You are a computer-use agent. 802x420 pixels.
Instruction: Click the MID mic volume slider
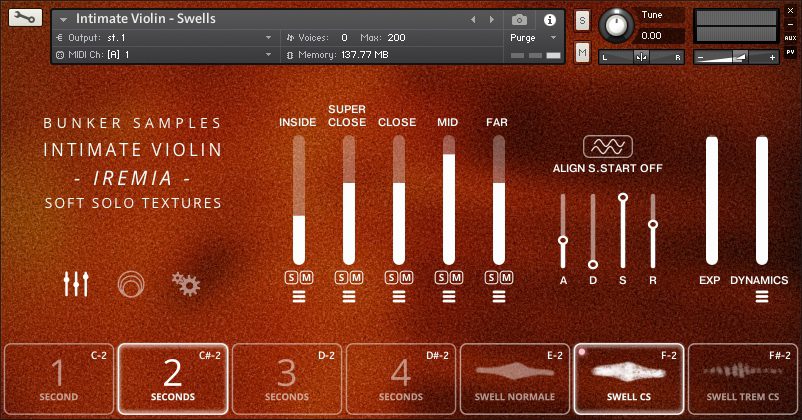click(x=449, y=201)
